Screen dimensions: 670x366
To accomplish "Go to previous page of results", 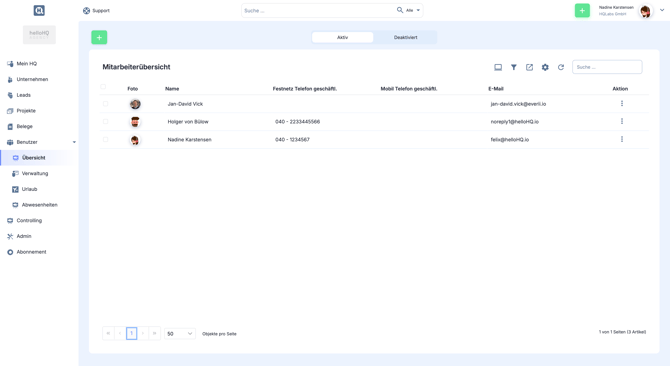I will pyautogui.click(x=120, y=334).
